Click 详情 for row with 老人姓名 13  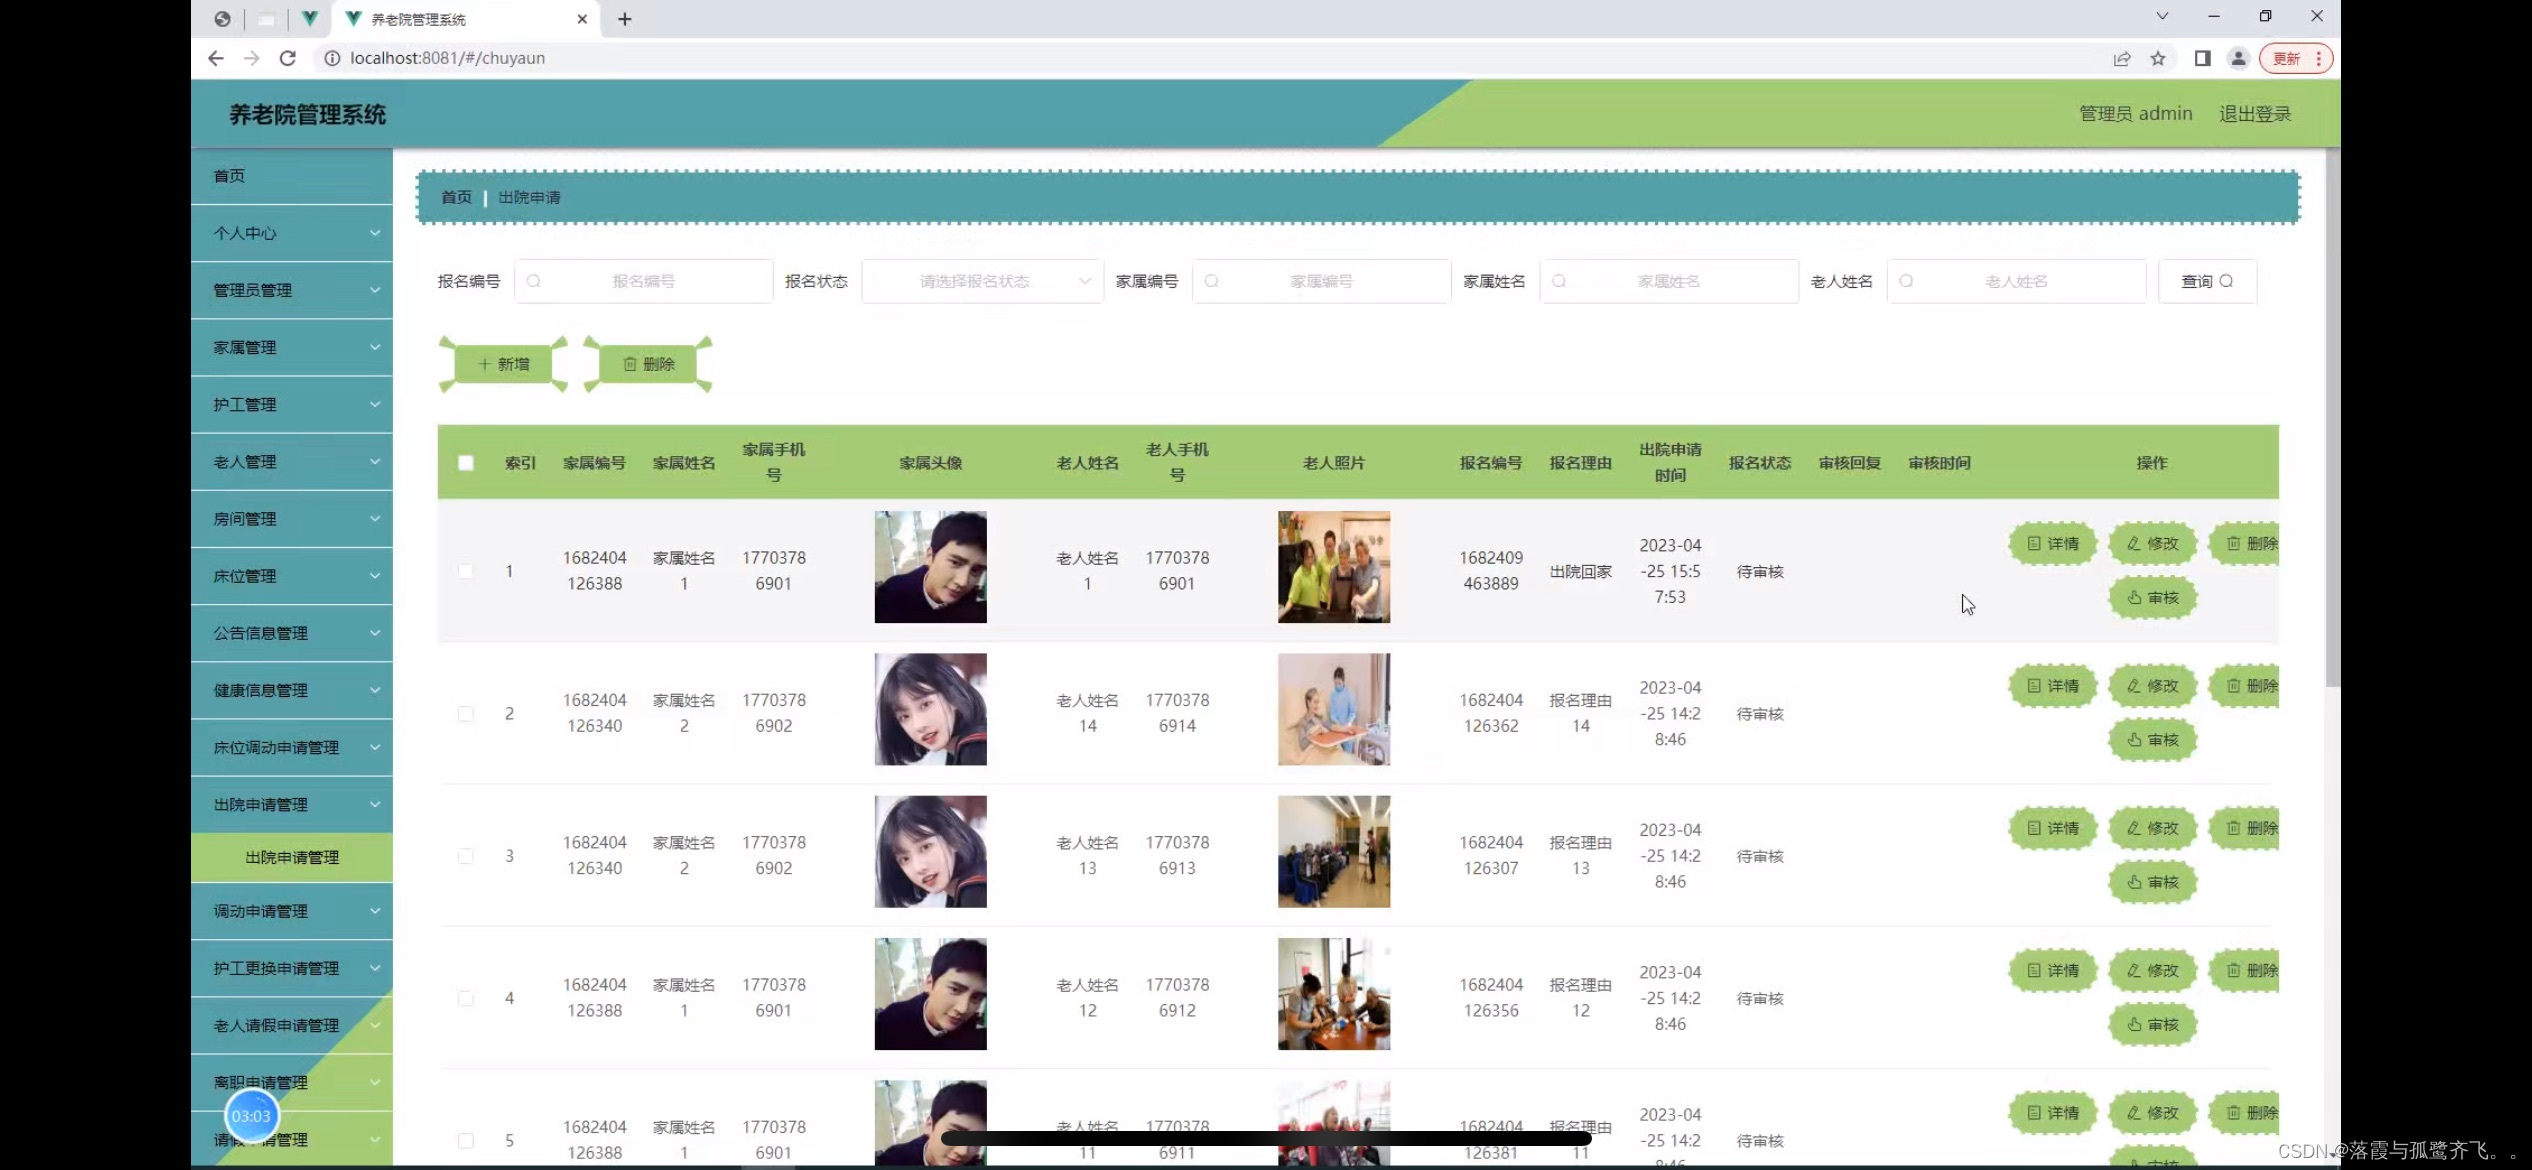2053,828
